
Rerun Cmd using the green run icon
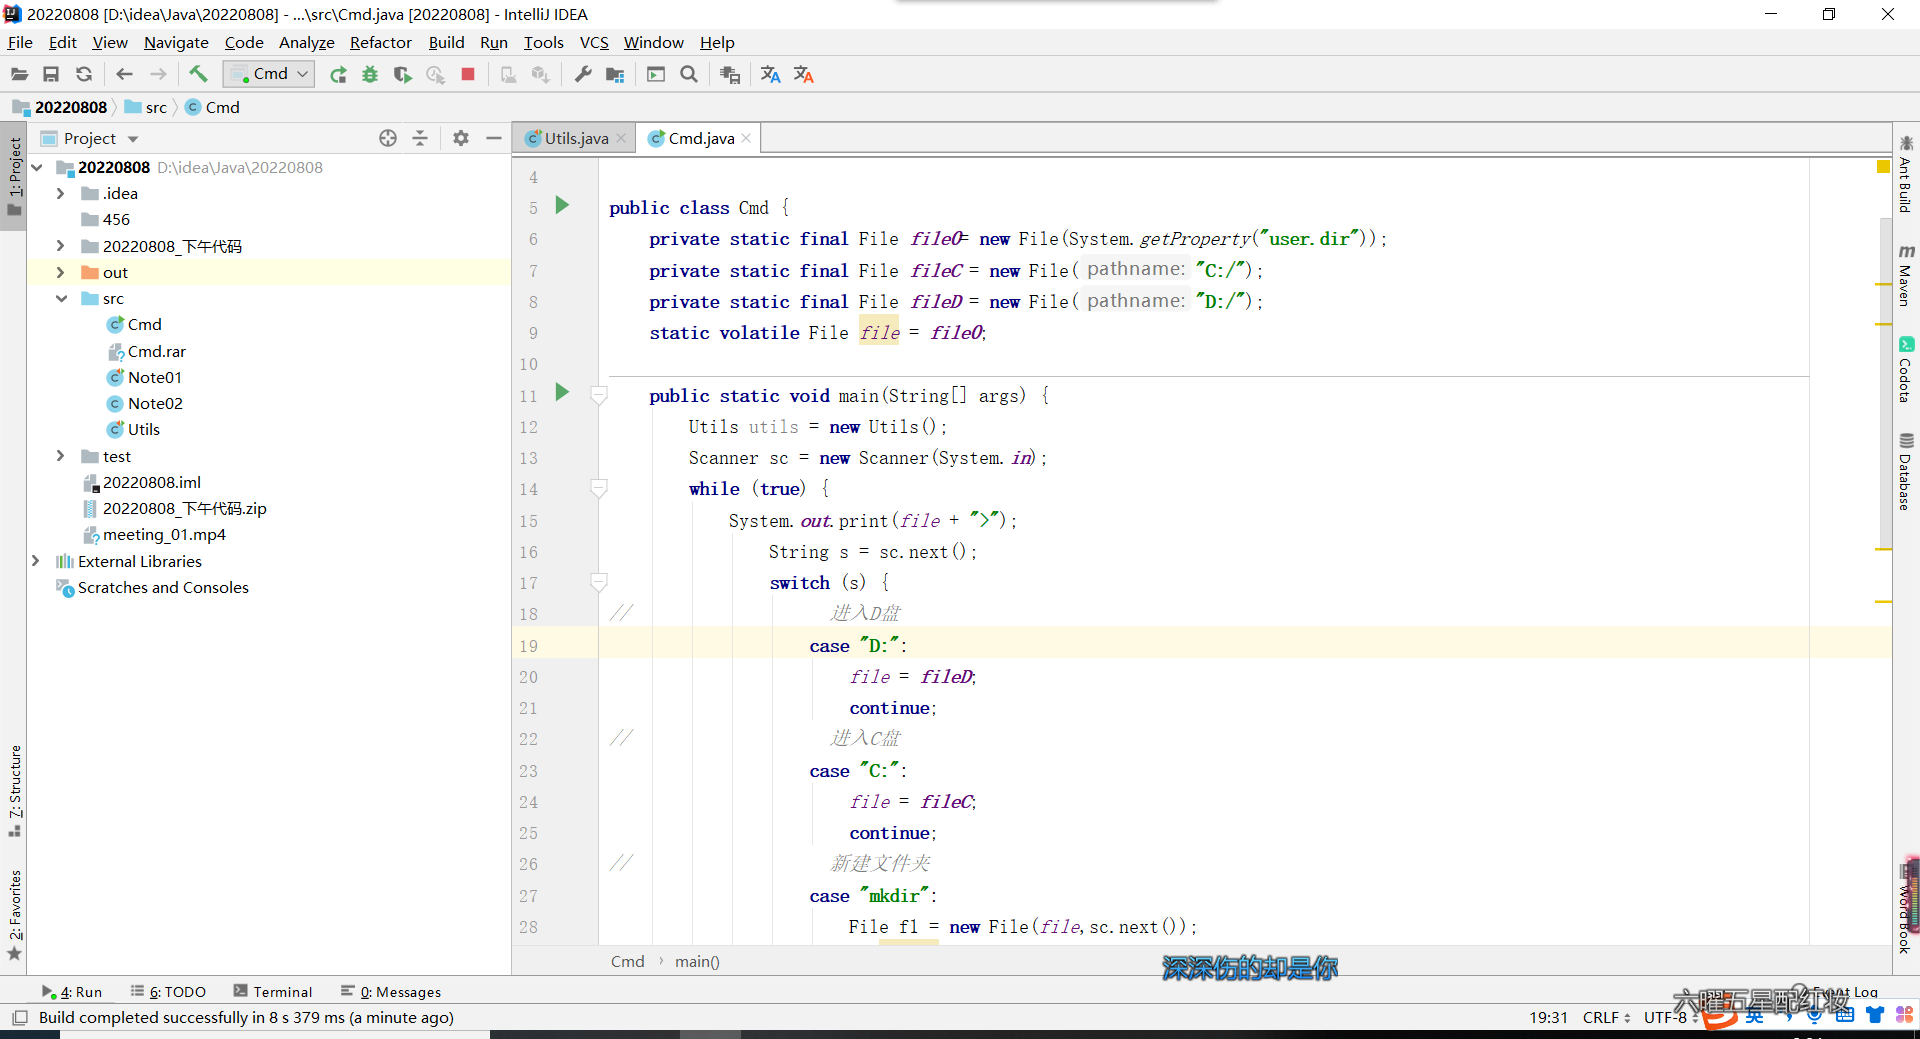pyautogui.click(x=338, y=75)
